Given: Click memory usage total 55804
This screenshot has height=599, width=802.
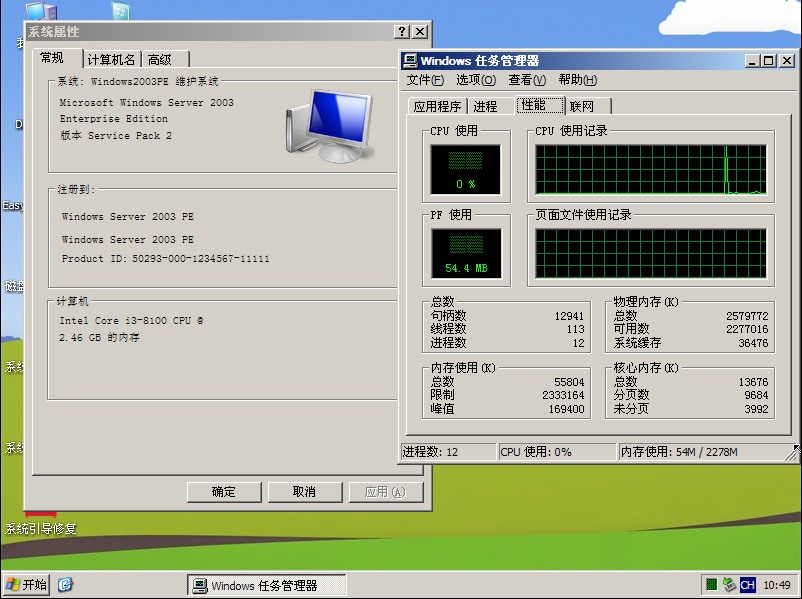Looking at the screenshot, I should coord(569,382).
